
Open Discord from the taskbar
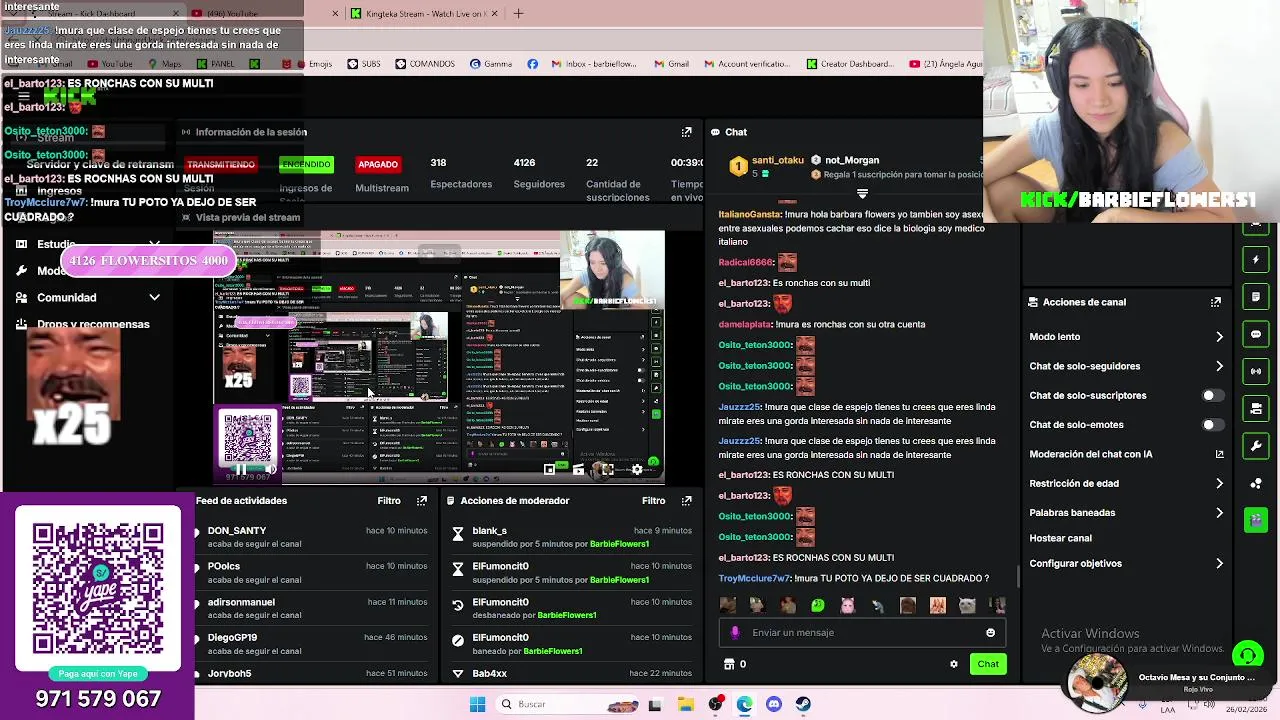(x=774, y=704)
